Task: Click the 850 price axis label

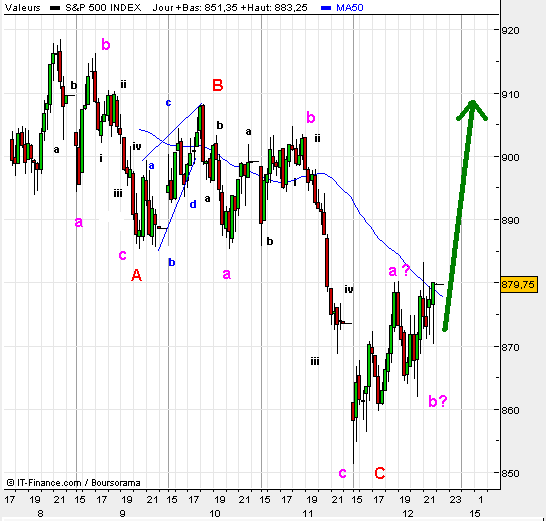Action: pos(510,473)
